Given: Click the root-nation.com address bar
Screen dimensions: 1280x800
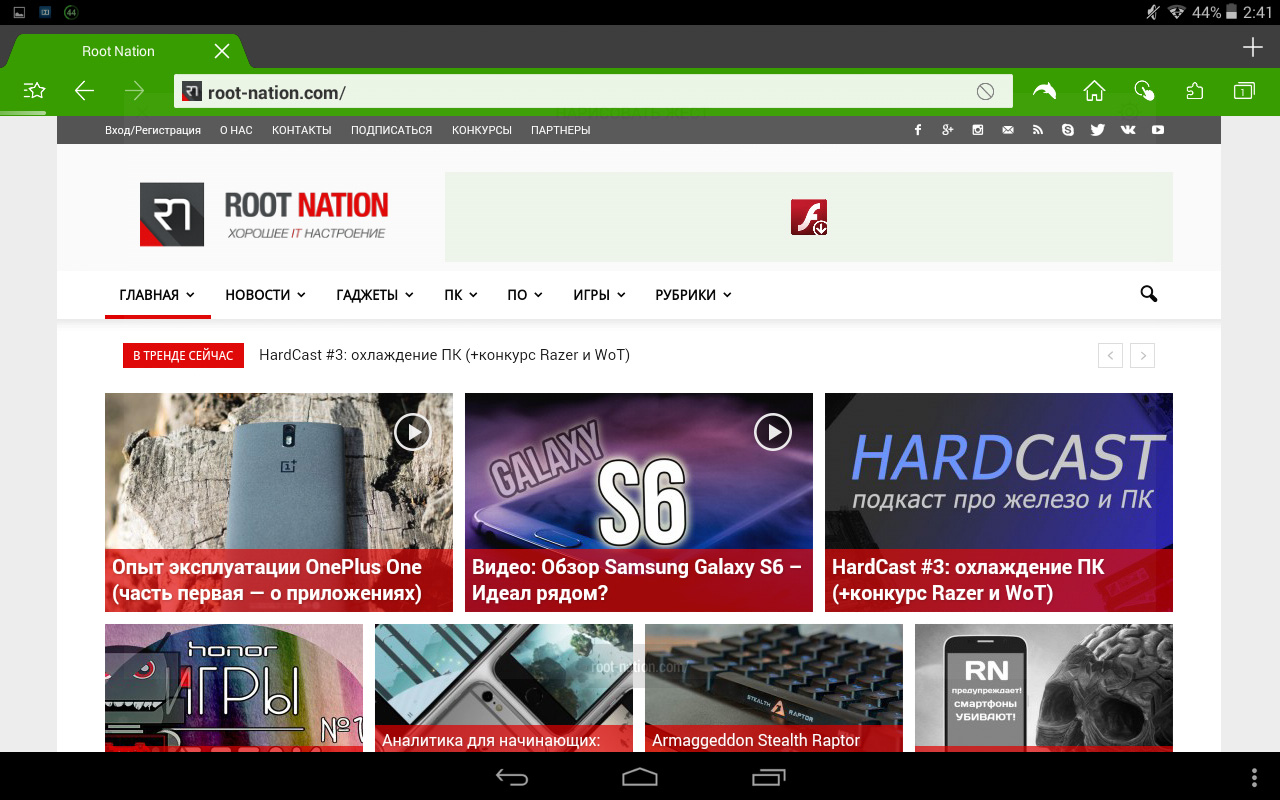Looking at the screenshot, I should (593, 92).
